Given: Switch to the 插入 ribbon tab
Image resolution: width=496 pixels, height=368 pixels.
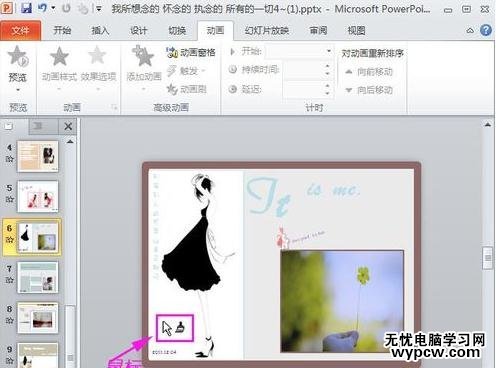Looking at the screenshot, I should click(101, 30).
